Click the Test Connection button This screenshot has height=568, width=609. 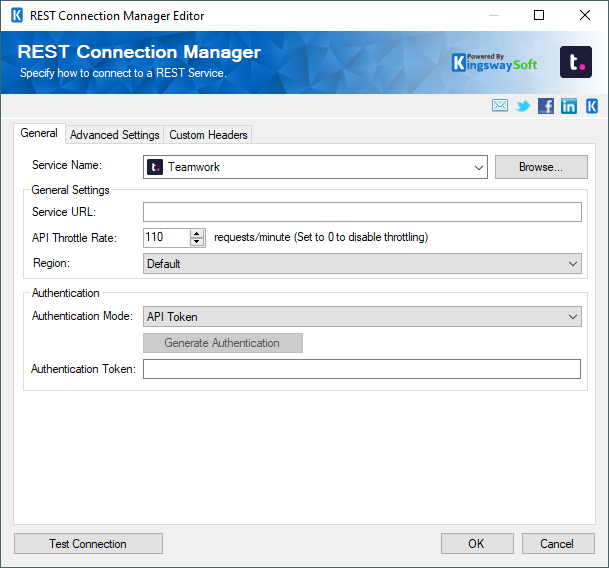[x=88, y=544]
